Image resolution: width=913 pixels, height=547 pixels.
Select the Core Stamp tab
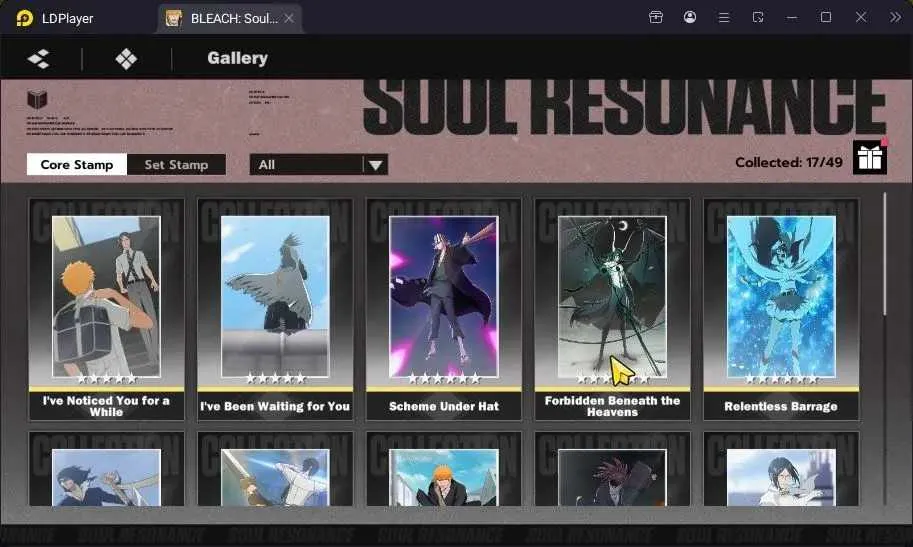coord(77,165)
